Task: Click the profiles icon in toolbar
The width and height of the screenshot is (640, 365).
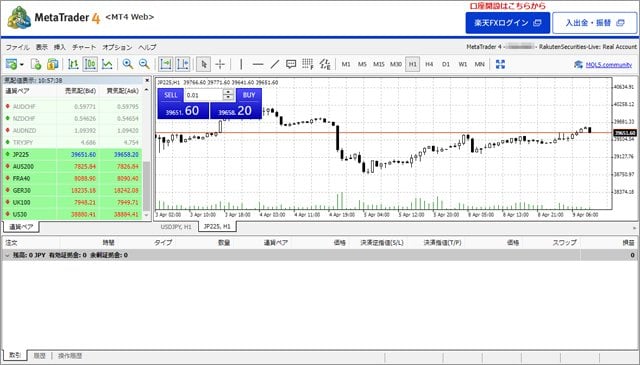Action: [53, 64]
